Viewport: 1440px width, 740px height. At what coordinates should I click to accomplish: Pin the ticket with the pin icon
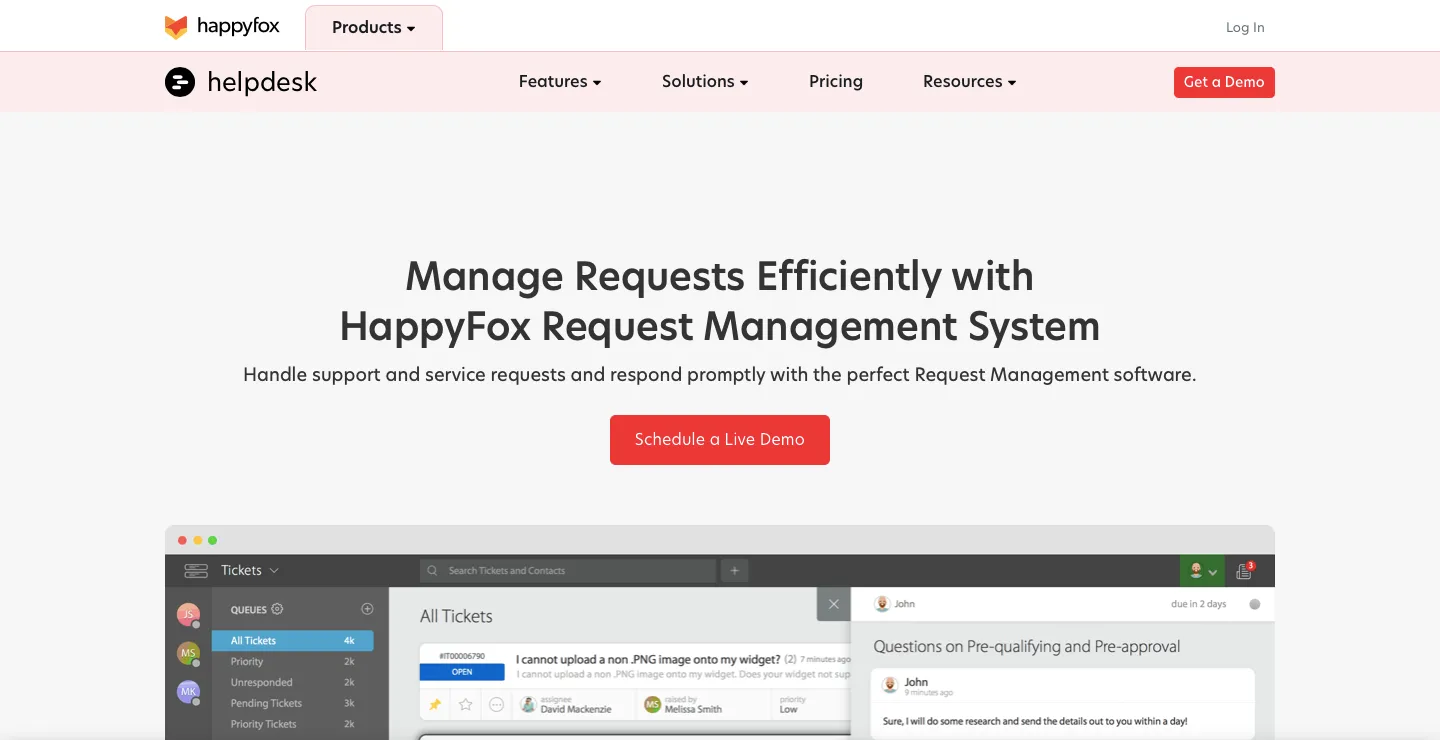(435, 705)
